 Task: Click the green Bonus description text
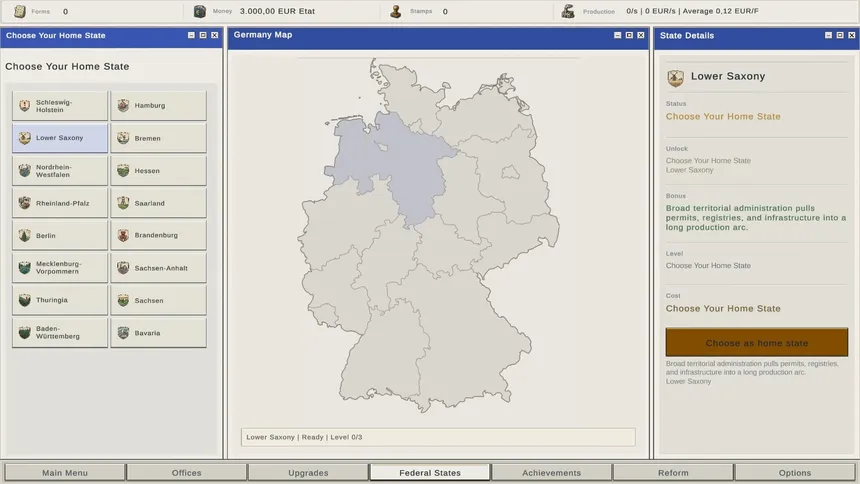pyautogui.click(x=756, y=218)
